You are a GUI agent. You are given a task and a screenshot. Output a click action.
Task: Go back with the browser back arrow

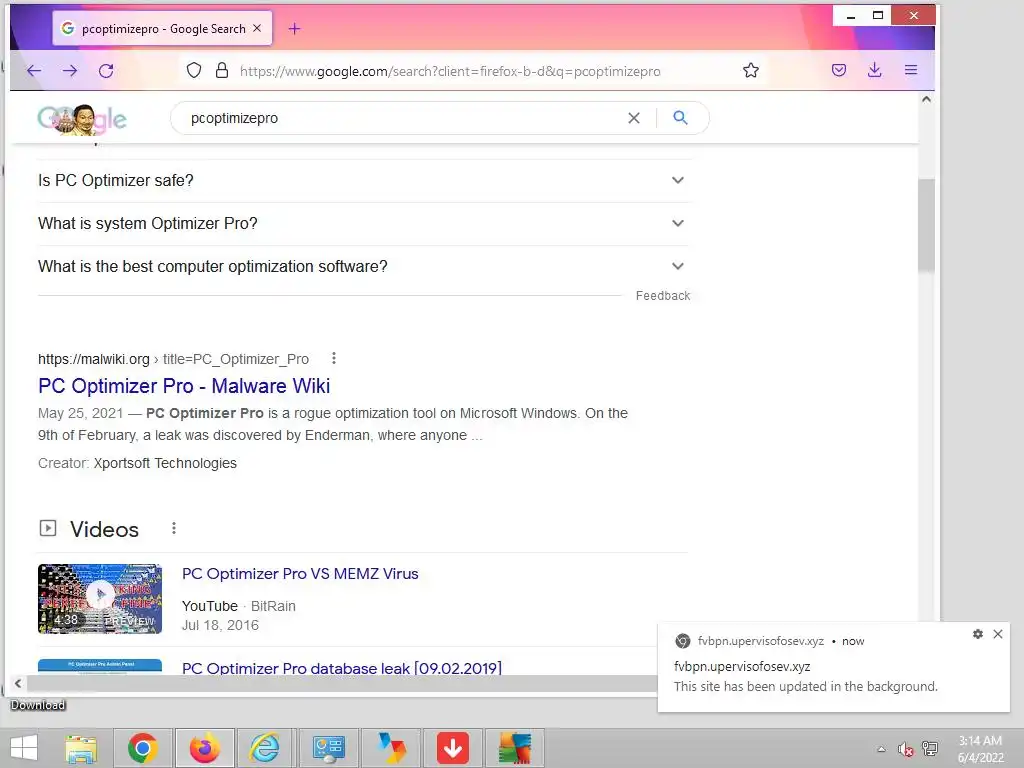(34, 71)
